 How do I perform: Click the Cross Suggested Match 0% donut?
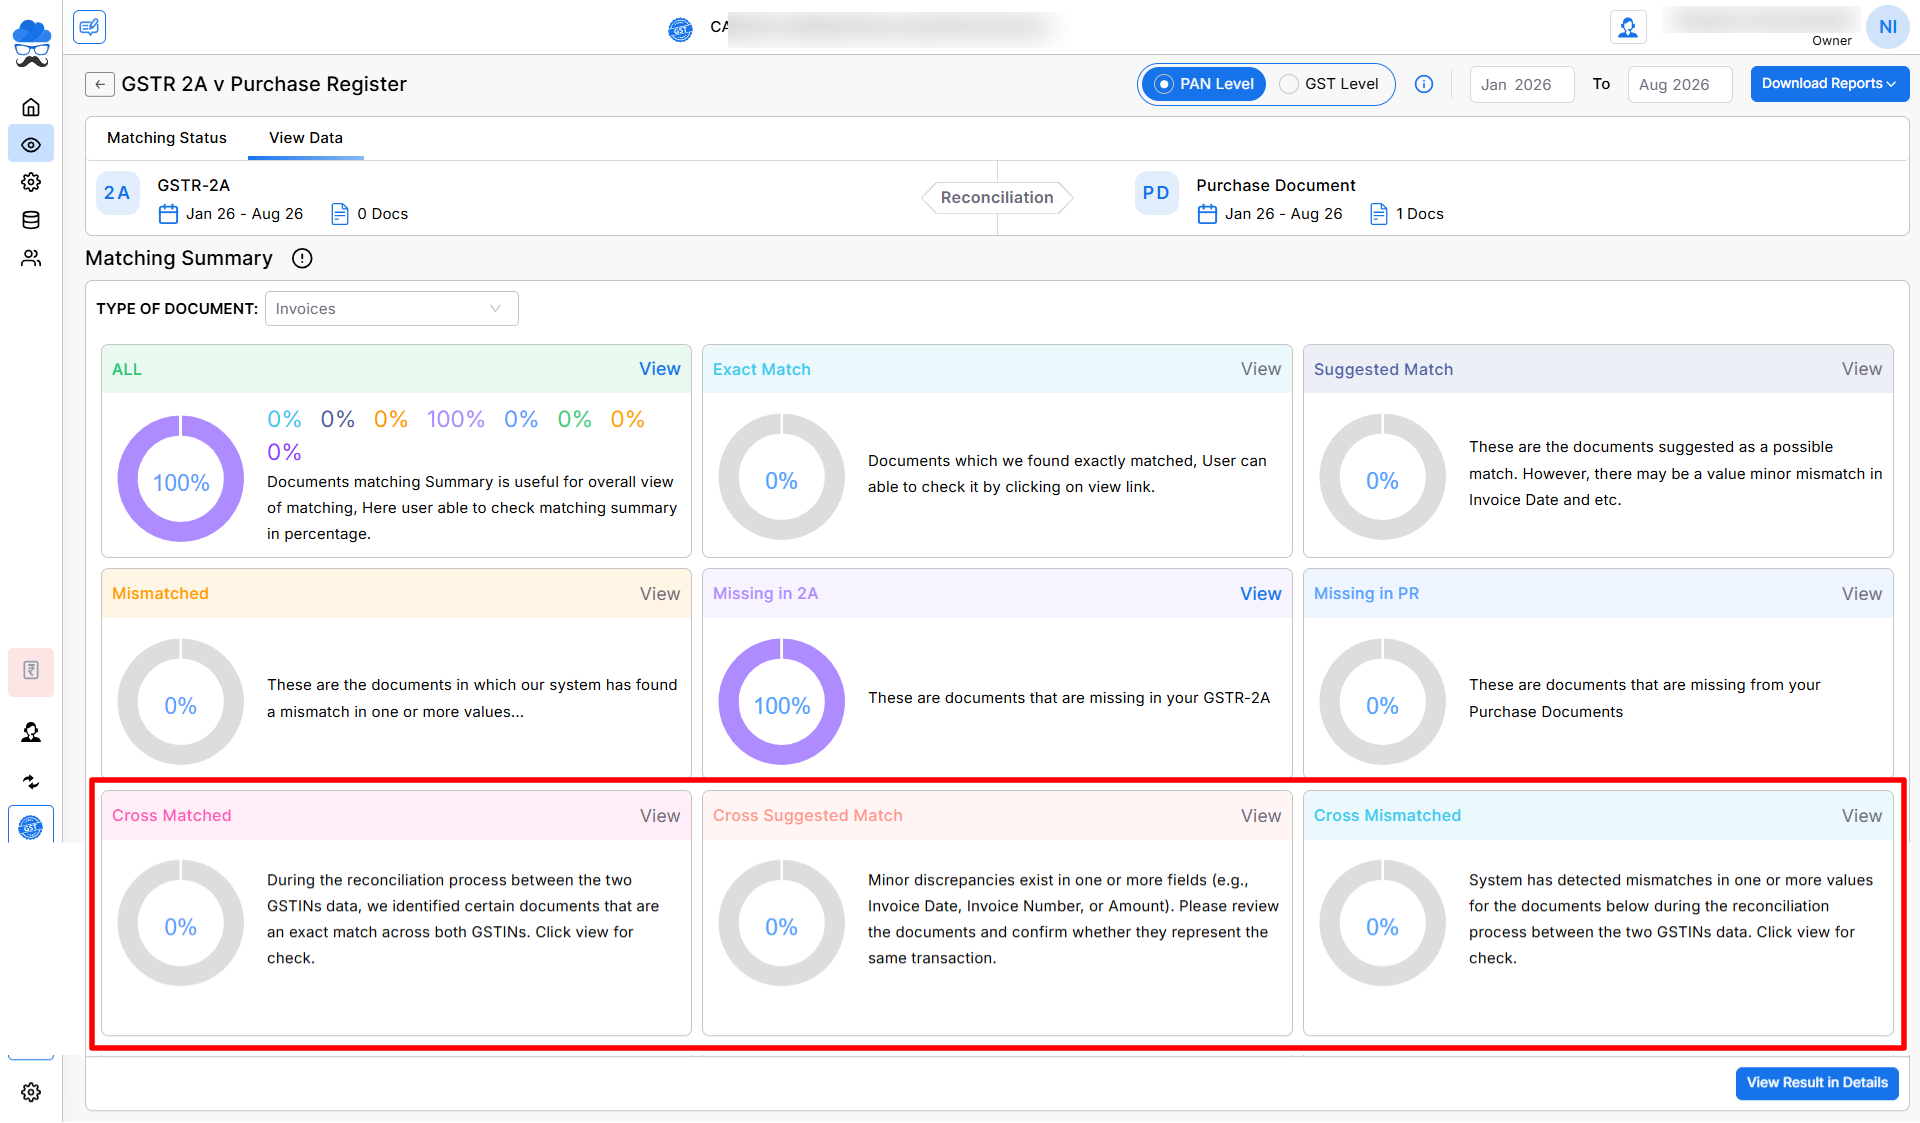(782, 923)
